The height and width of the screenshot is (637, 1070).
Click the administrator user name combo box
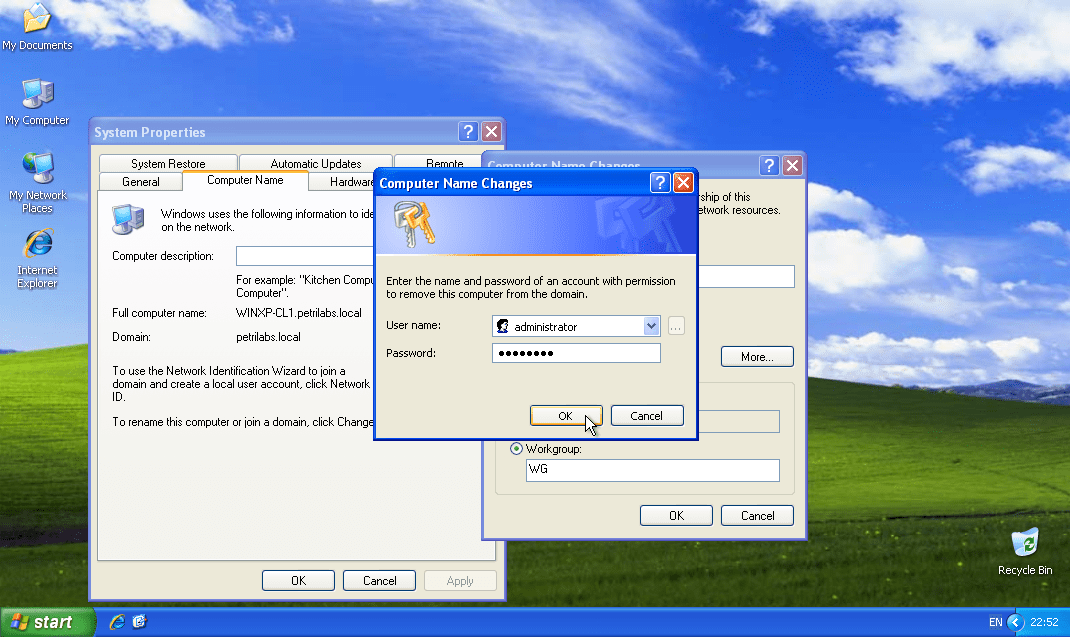pos(576,326)
